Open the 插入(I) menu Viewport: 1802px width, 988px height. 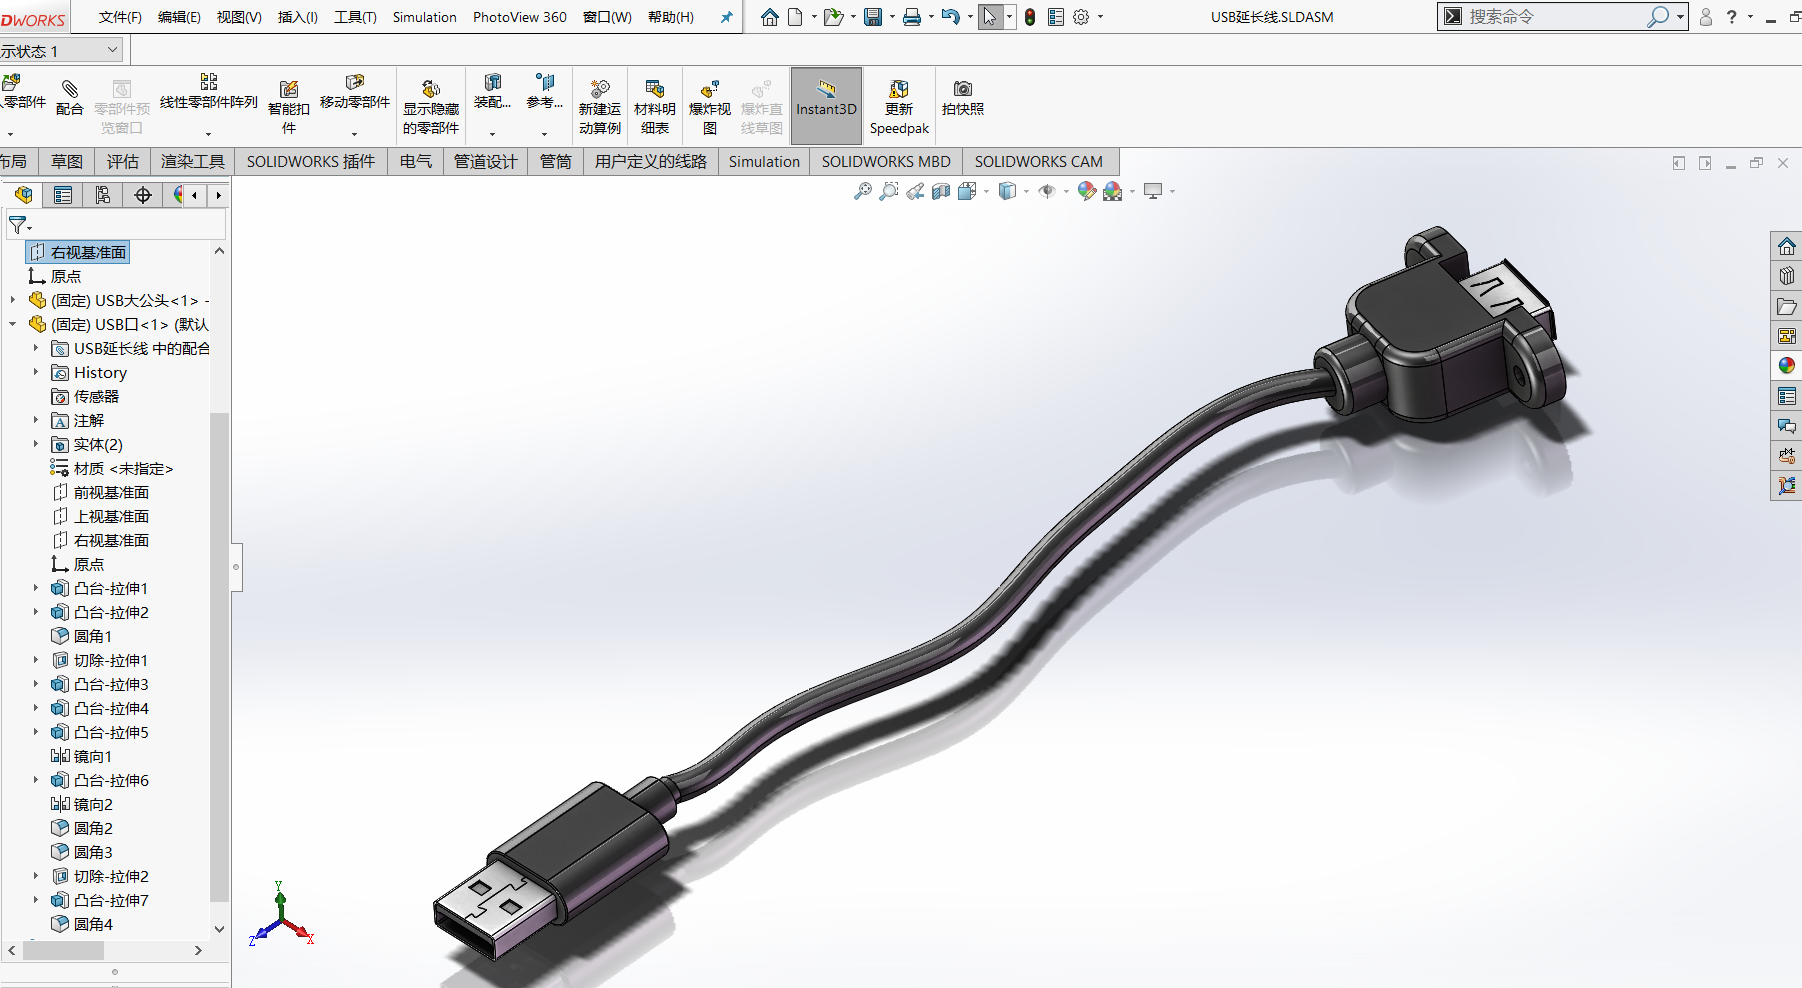pyautogui.click(x=297, y=17)
